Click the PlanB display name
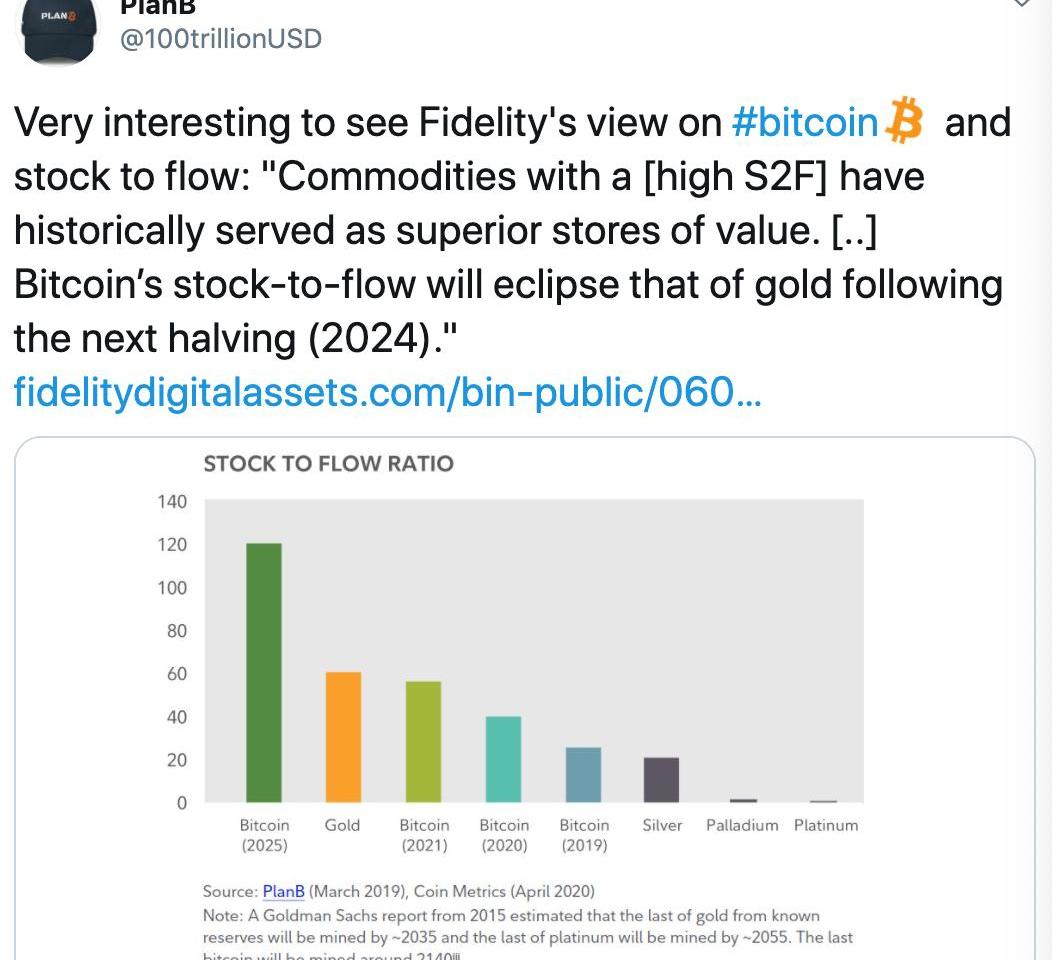The height and width of the screenshot is (960, 1052). [x=157, y=7]
